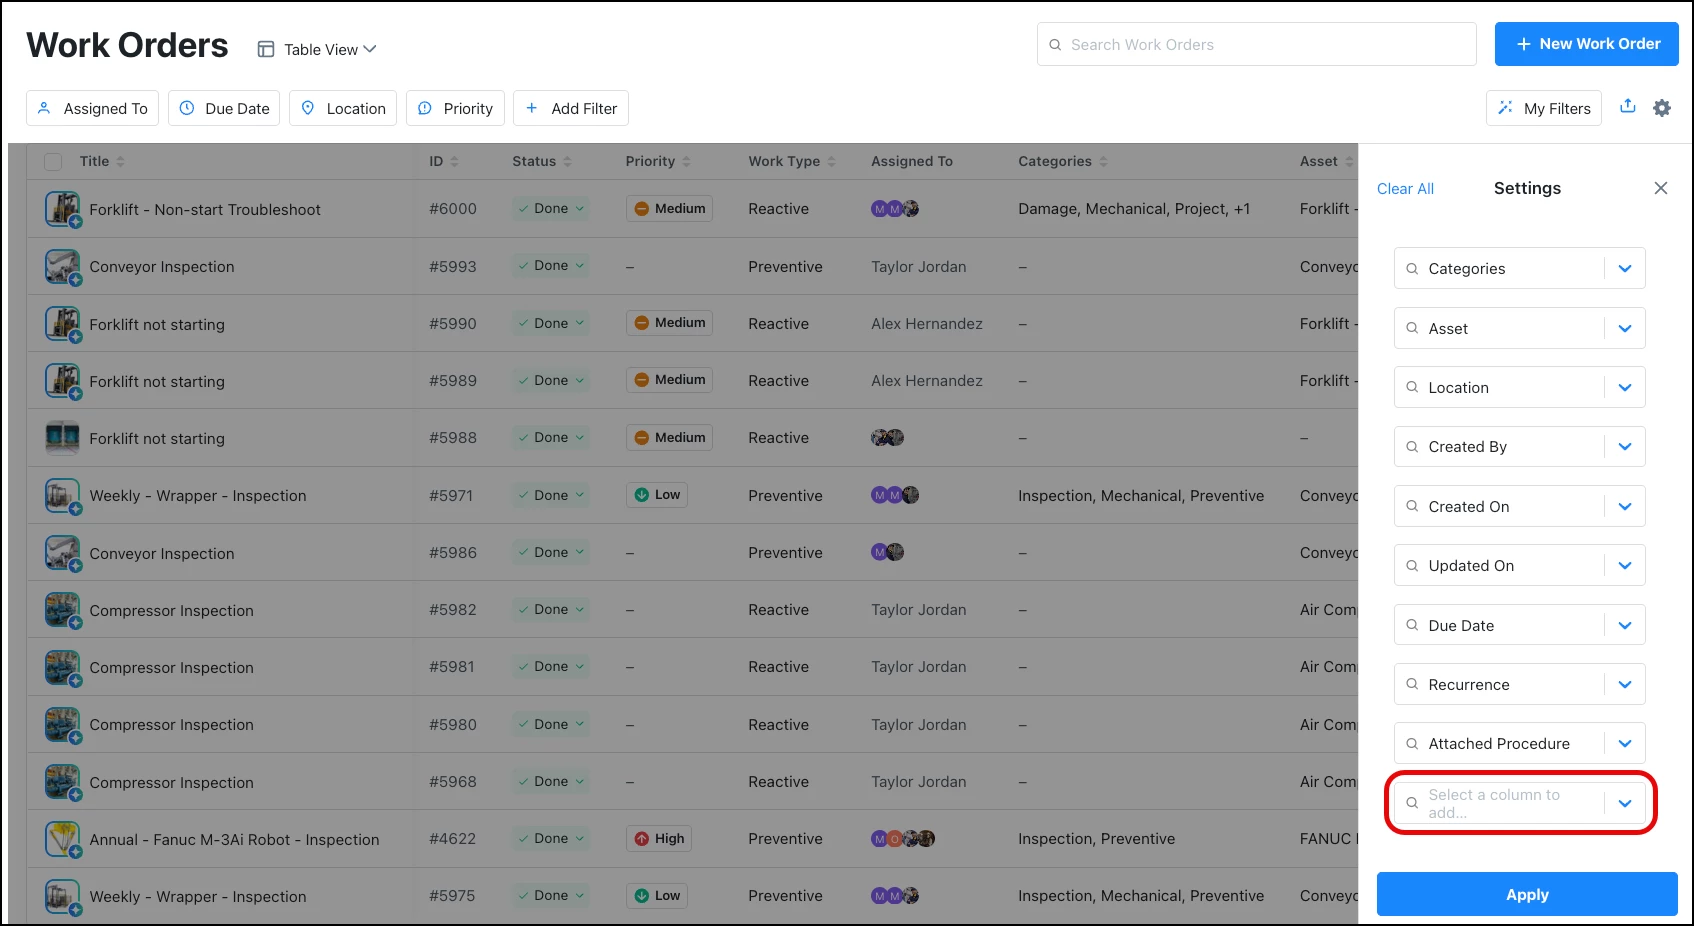Open the Done status dropdown for #6000
This screenshot has width=1694, height=926.
pos(551,208)
